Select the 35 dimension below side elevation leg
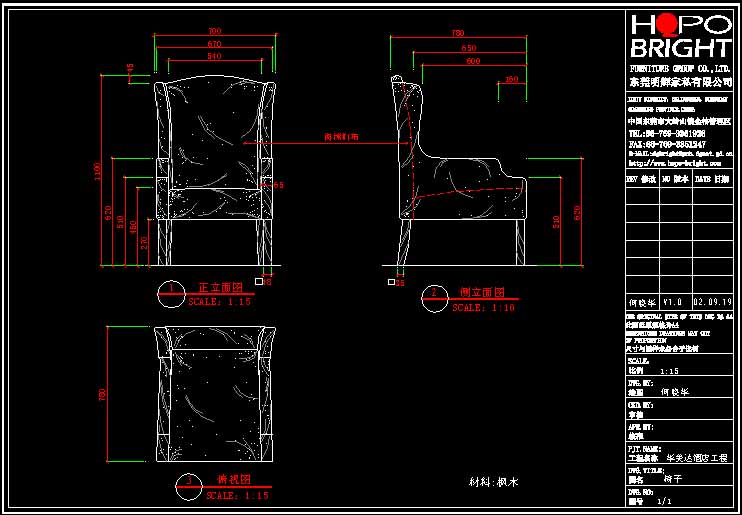 tap(400, 283)
